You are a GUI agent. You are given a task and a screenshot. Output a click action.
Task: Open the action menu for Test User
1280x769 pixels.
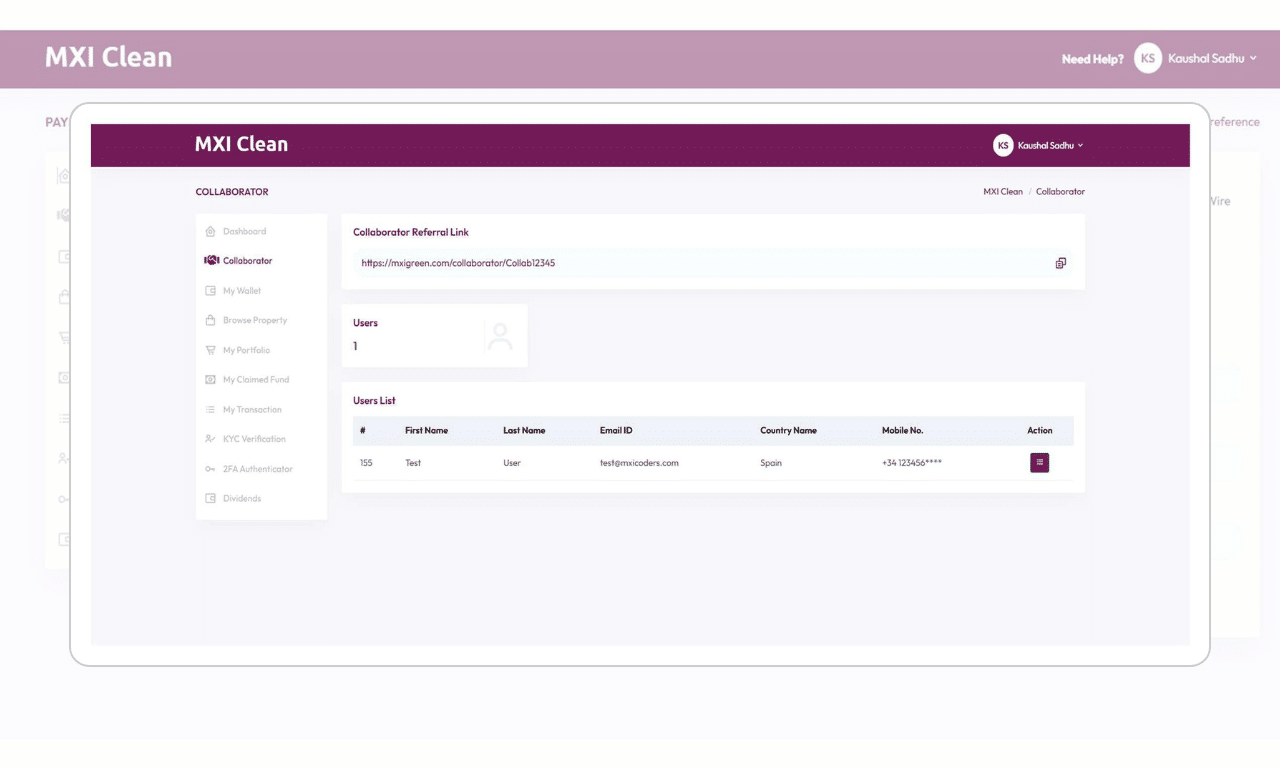click(x=1039, y=463)
